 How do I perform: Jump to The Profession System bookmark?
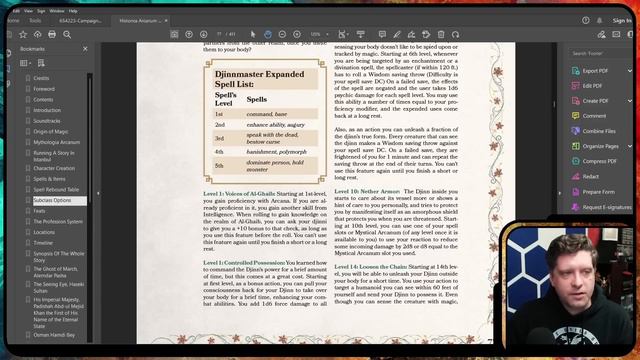click(x=58, y=222)
